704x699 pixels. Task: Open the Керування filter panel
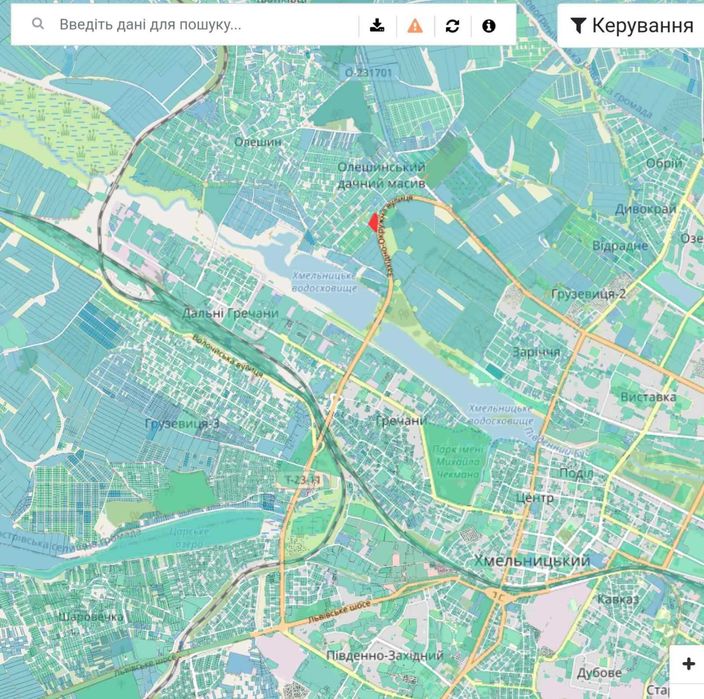[x=631, y=26]
